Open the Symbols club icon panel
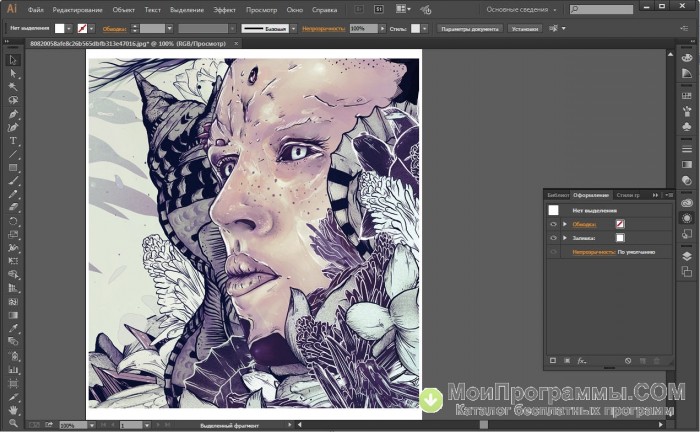Image resolution: width=700 pixels, height=432 pixels. point(687,127)
